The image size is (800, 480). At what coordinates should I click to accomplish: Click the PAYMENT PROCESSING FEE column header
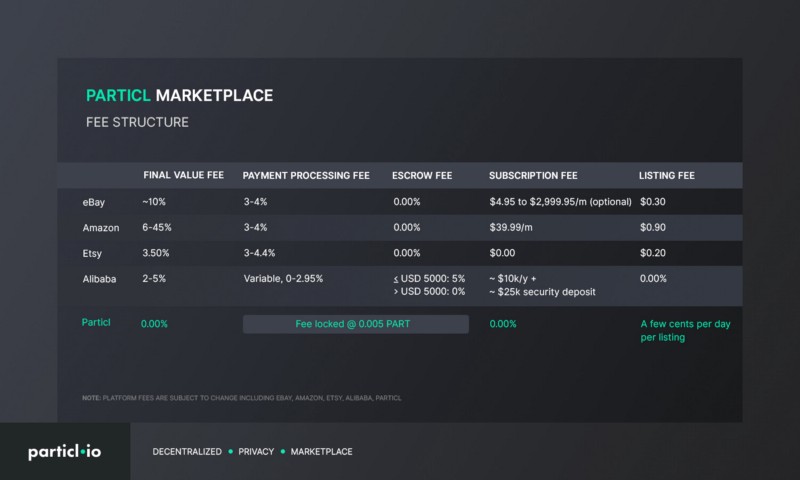(x=306, y=175)
